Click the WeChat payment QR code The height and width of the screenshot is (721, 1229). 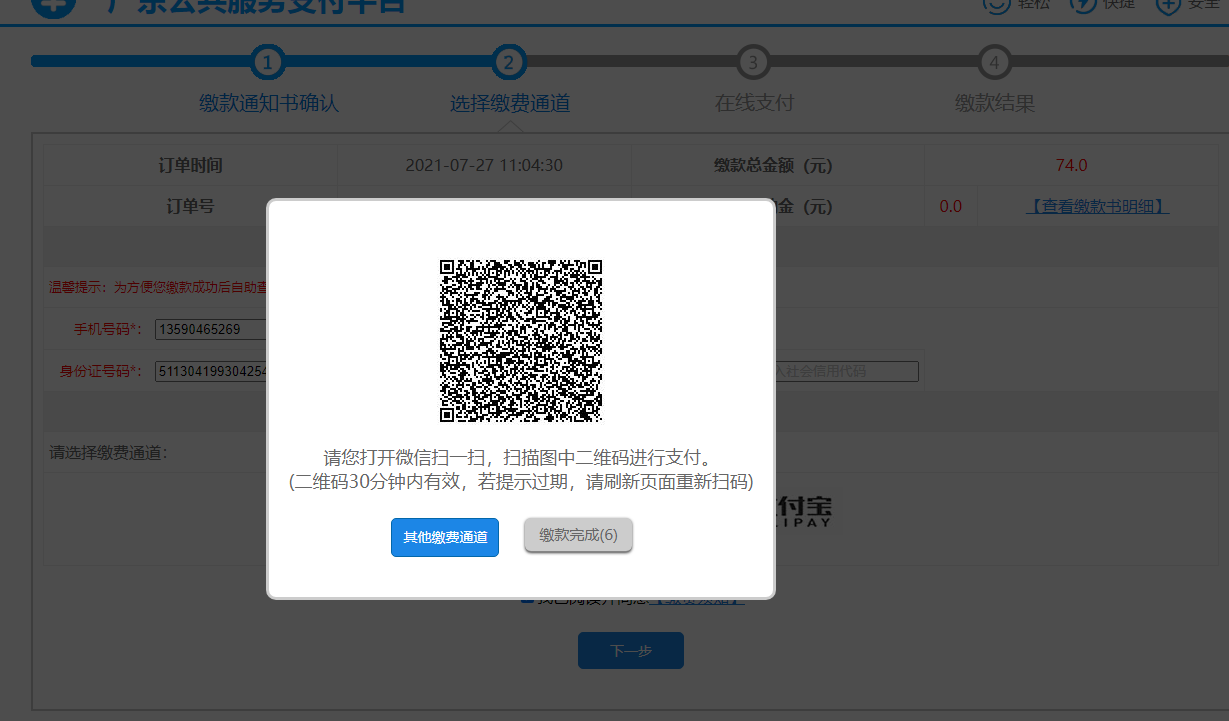[521, 340]
